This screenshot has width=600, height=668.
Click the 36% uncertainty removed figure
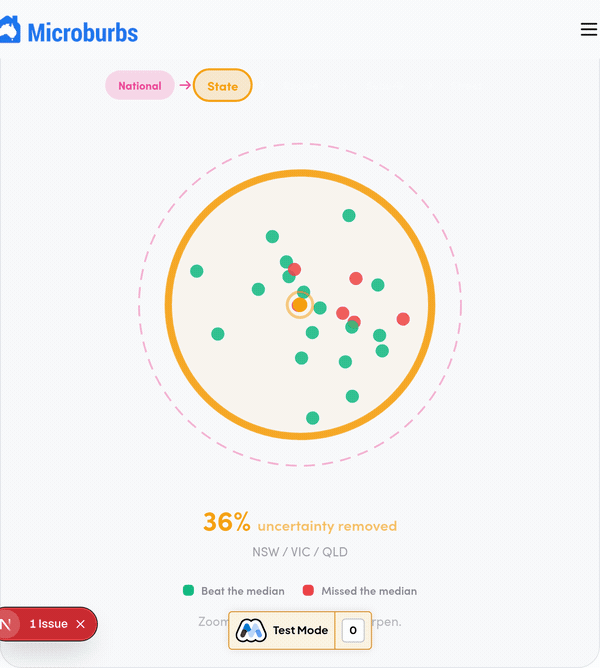(x=227, y=522)
